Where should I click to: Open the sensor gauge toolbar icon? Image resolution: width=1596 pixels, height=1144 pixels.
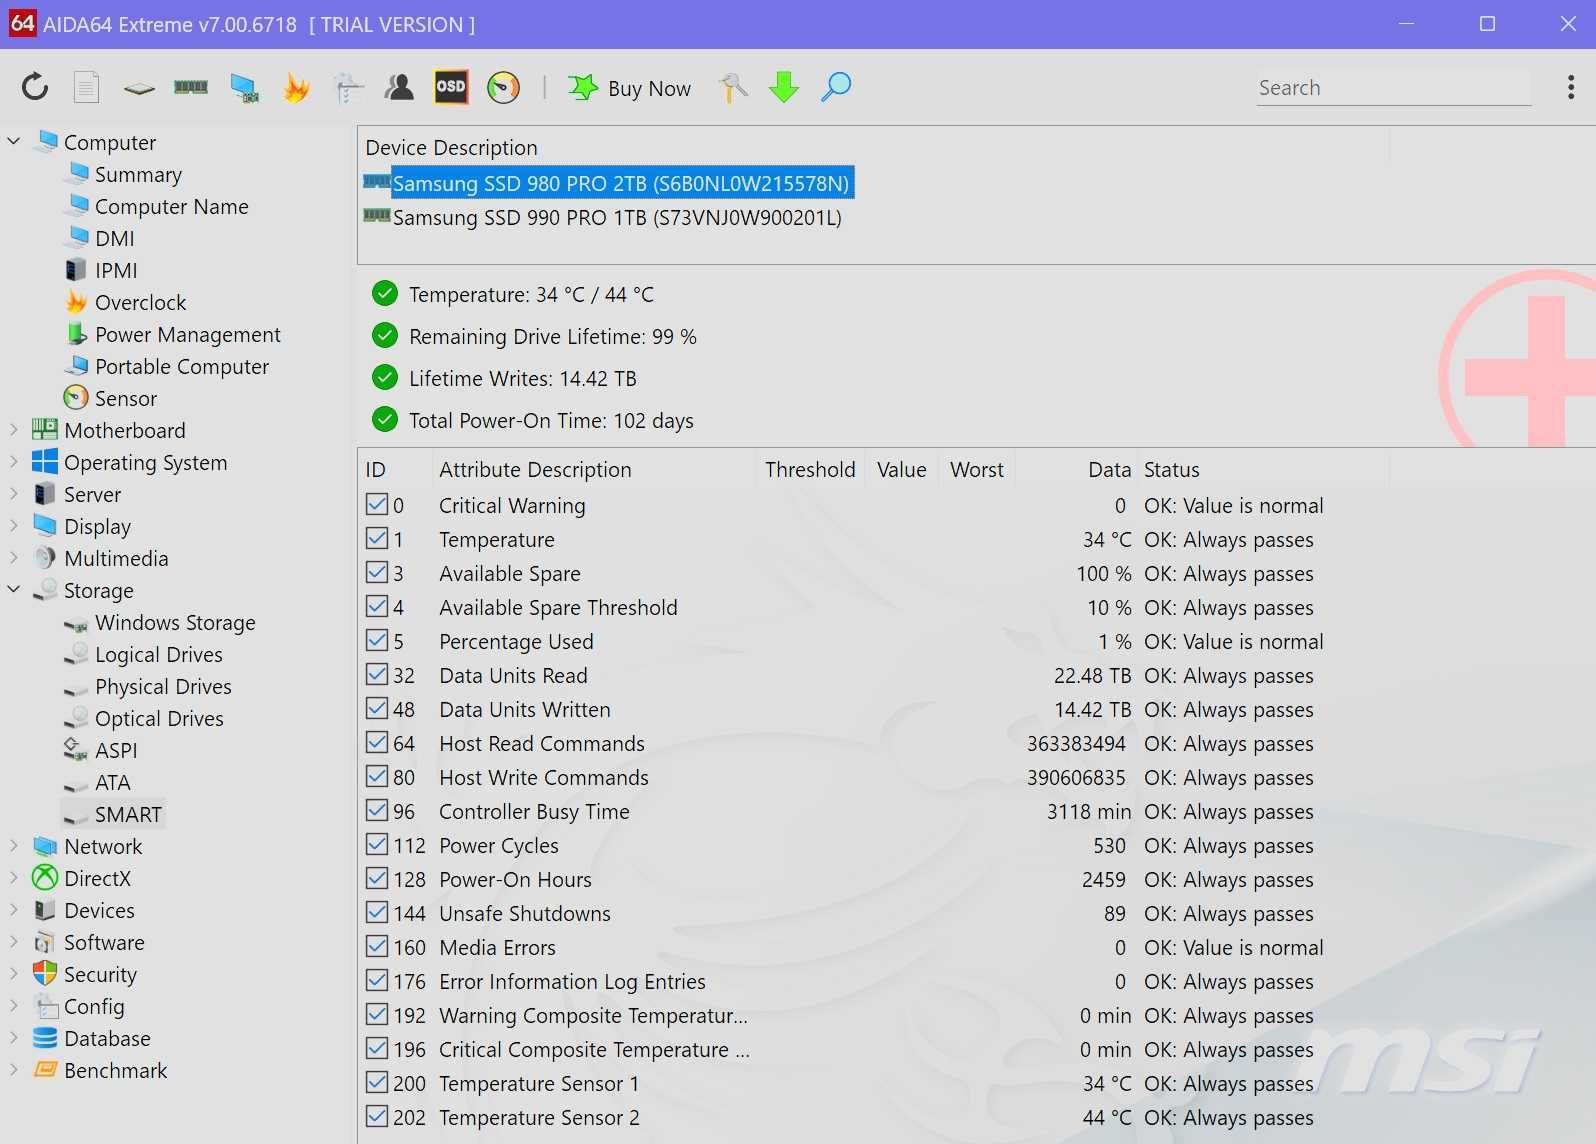pyautogui.click(x=503, y=88)
